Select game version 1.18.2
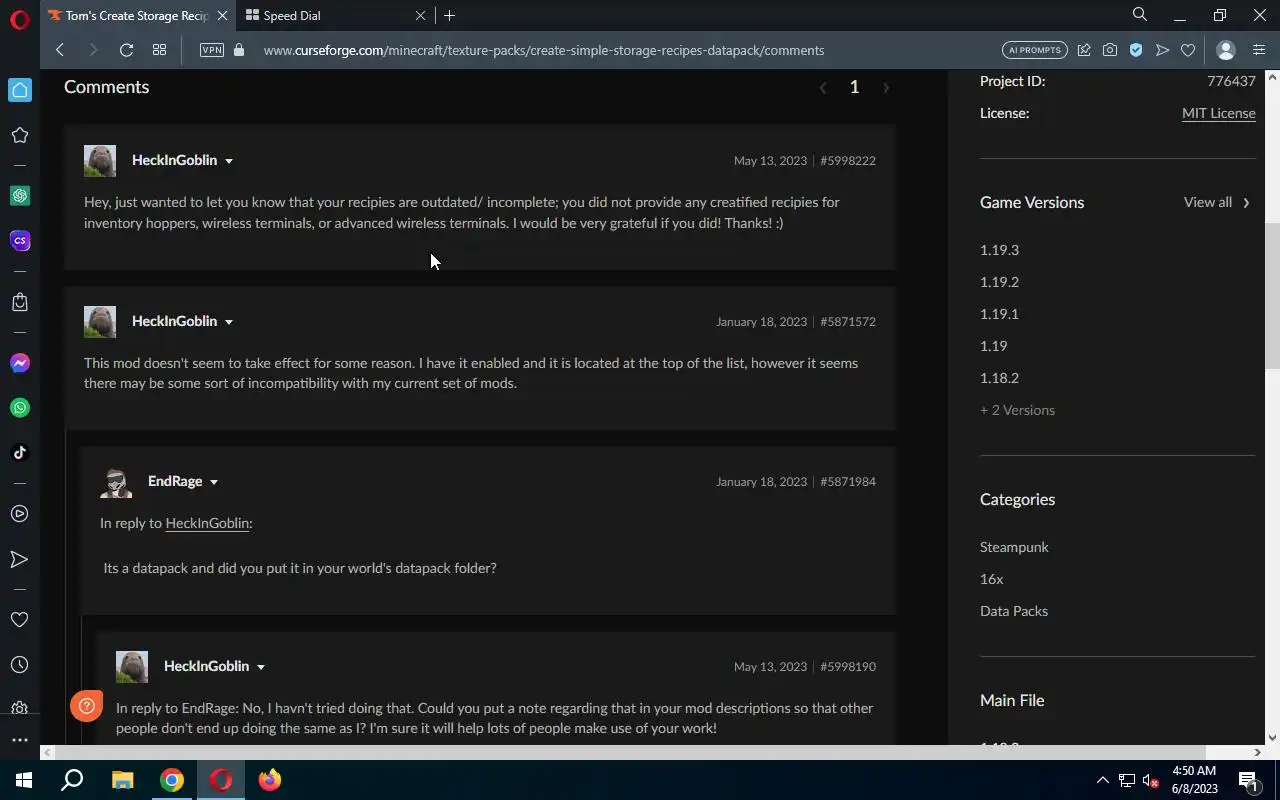 [999, 378]
